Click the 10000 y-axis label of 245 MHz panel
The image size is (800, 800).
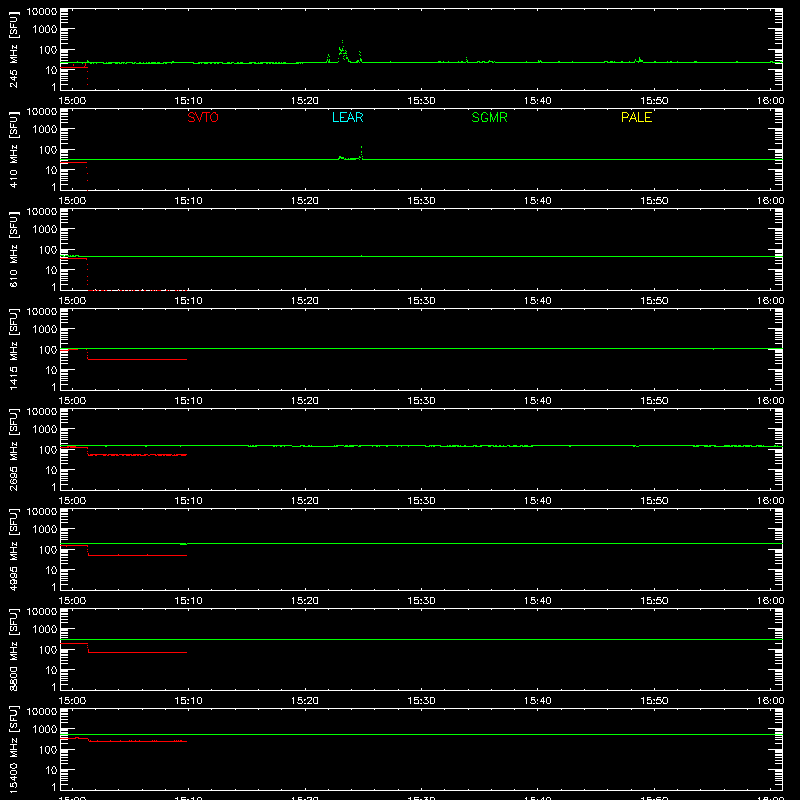tap(42, 12)
